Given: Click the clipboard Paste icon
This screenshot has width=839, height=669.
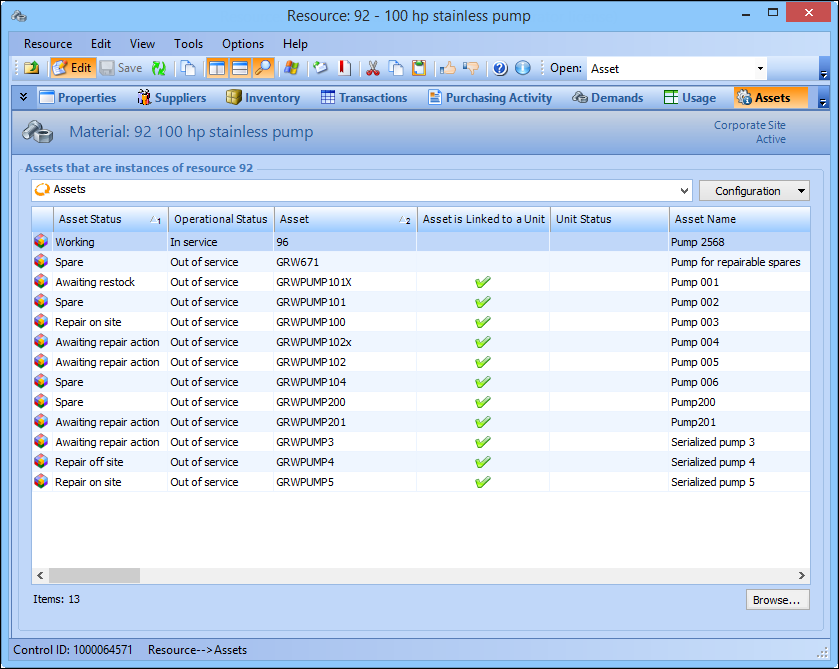Looking at the screenshot, I should [420, 68].
